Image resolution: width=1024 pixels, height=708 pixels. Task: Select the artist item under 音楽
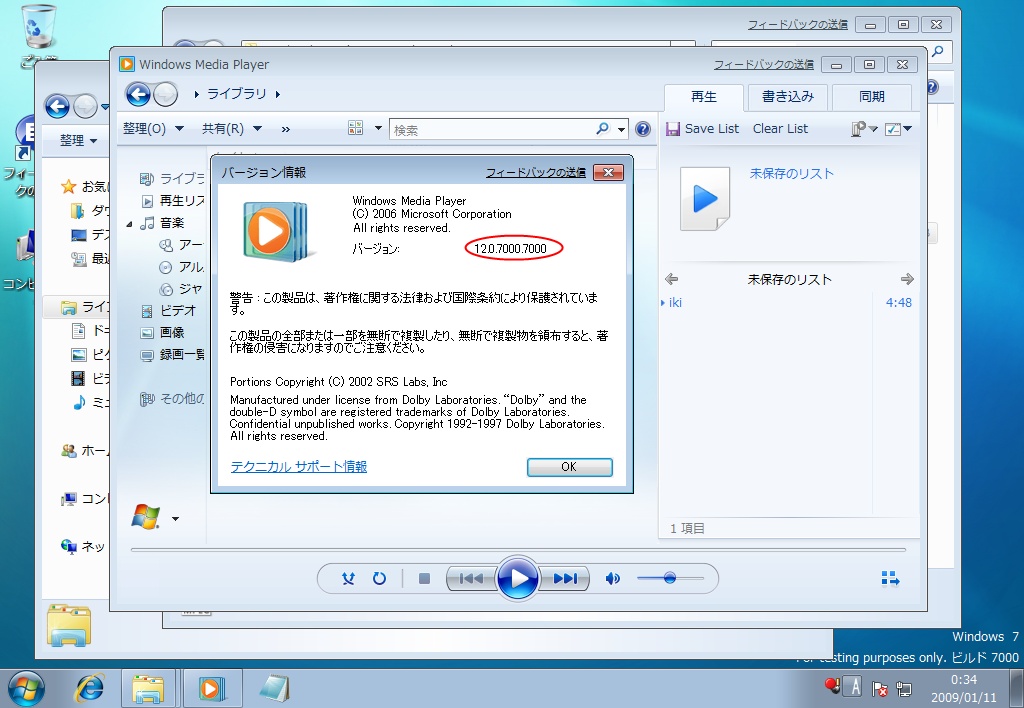pos(182,245)
